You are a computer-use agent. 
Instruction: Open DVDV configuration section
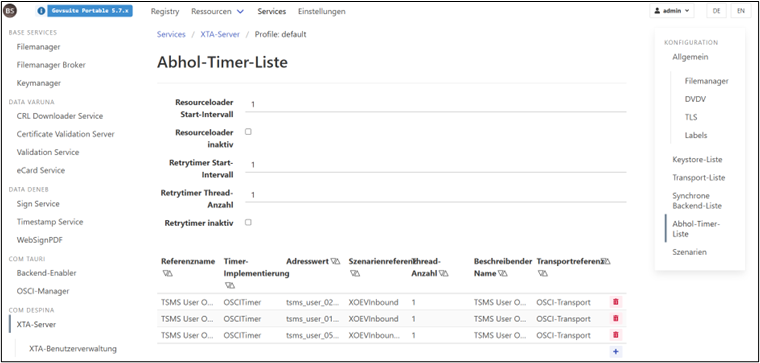coord(696,99)
